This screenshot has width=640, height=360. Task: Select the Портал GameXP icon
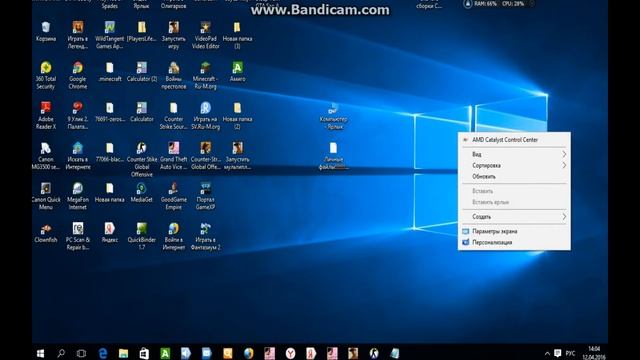[x=205, y=196]
